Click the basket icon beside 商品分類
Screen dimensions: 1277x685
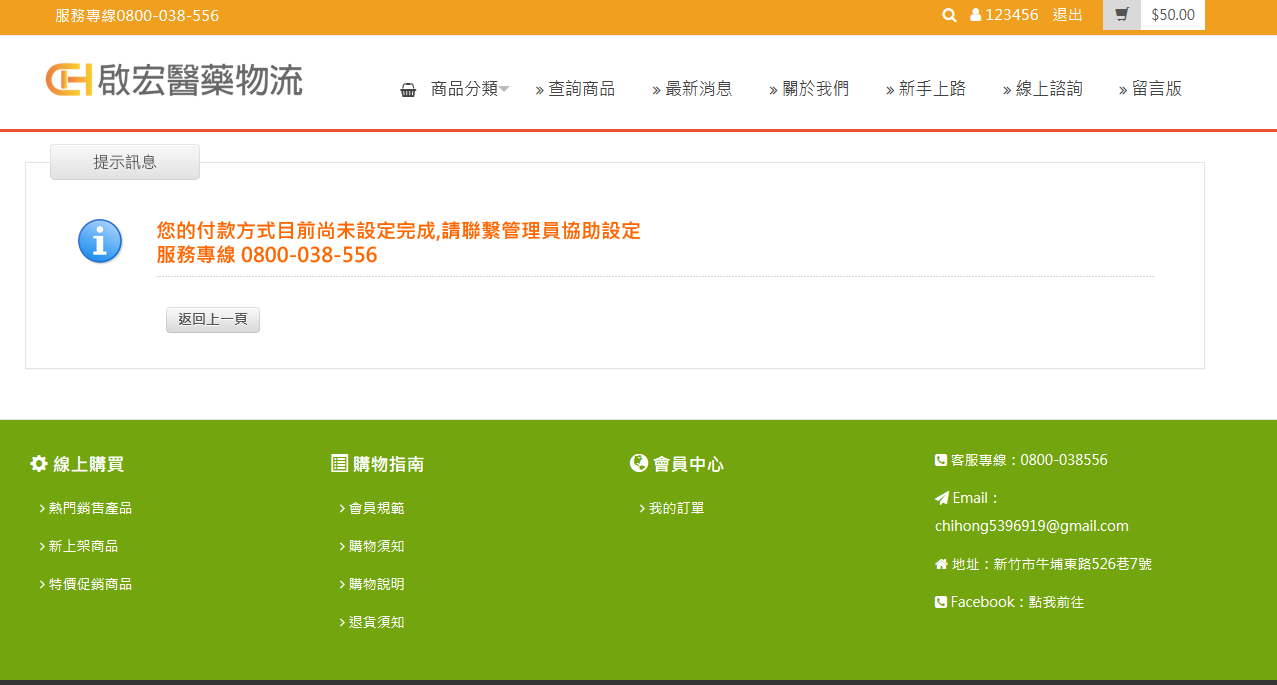pyautogui.click(x=408, y=89)
